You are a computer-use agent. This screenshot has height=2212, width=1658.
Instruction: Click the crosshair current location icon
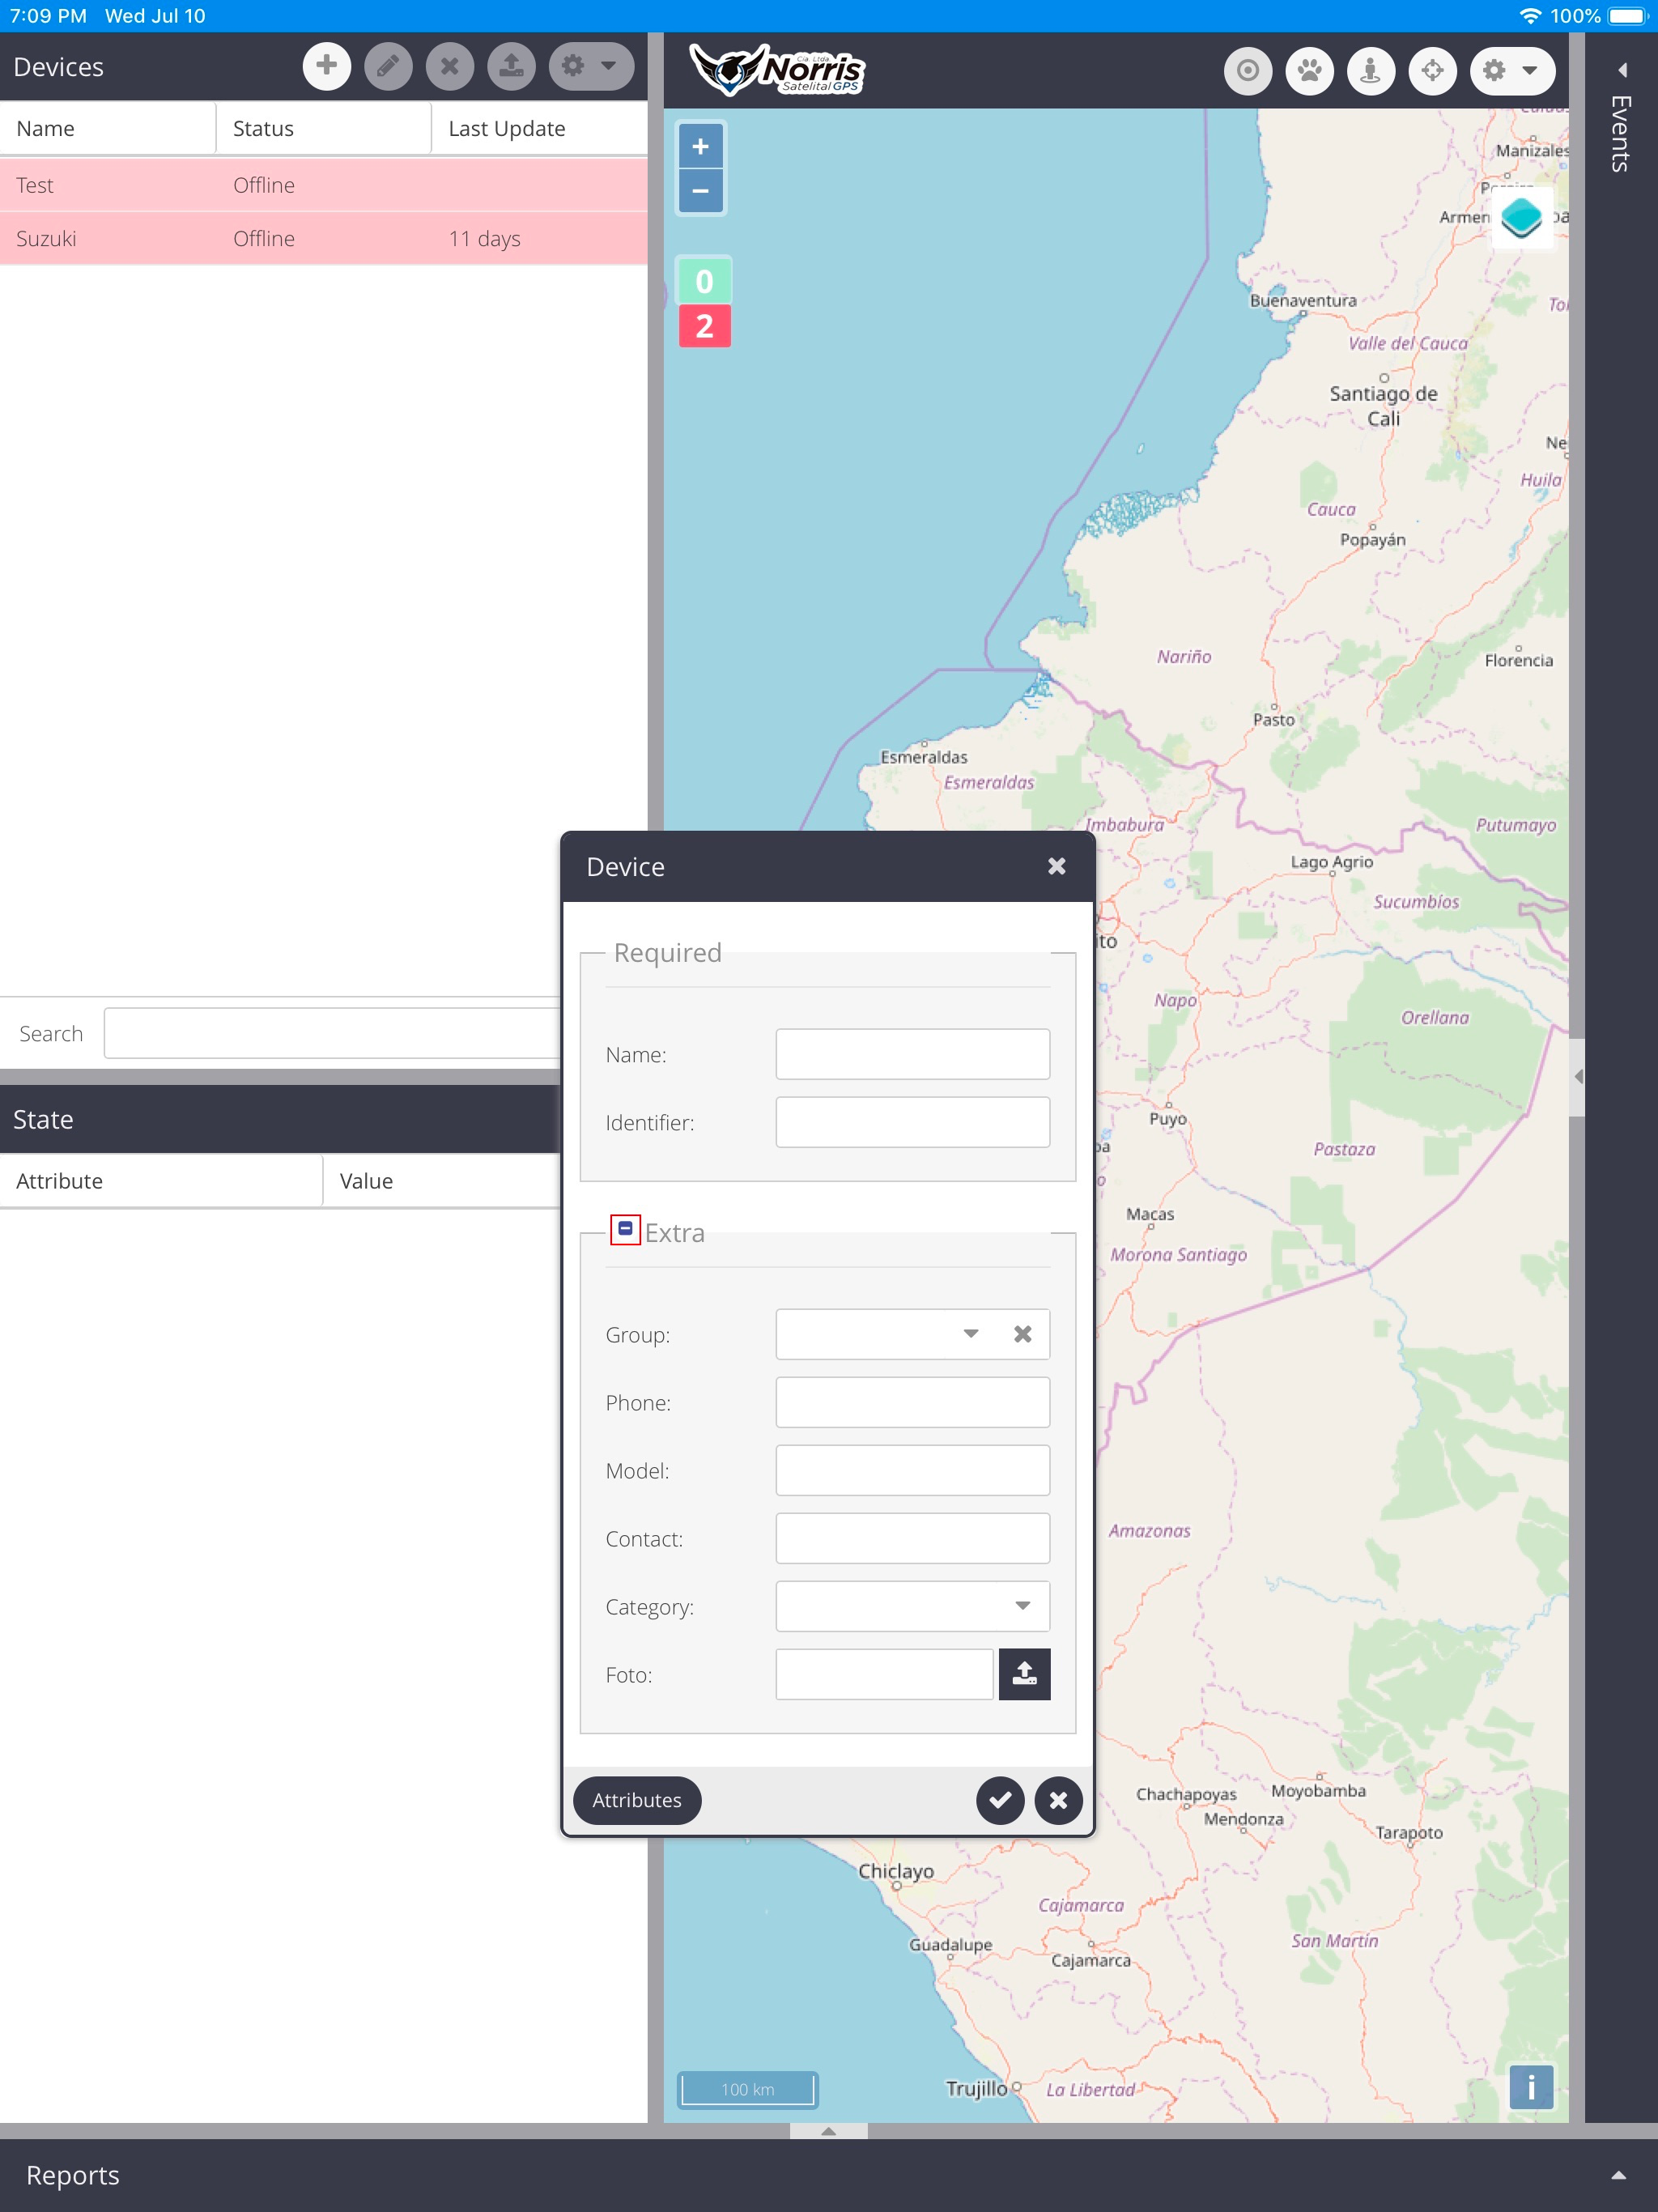(x=1432, y=71)
